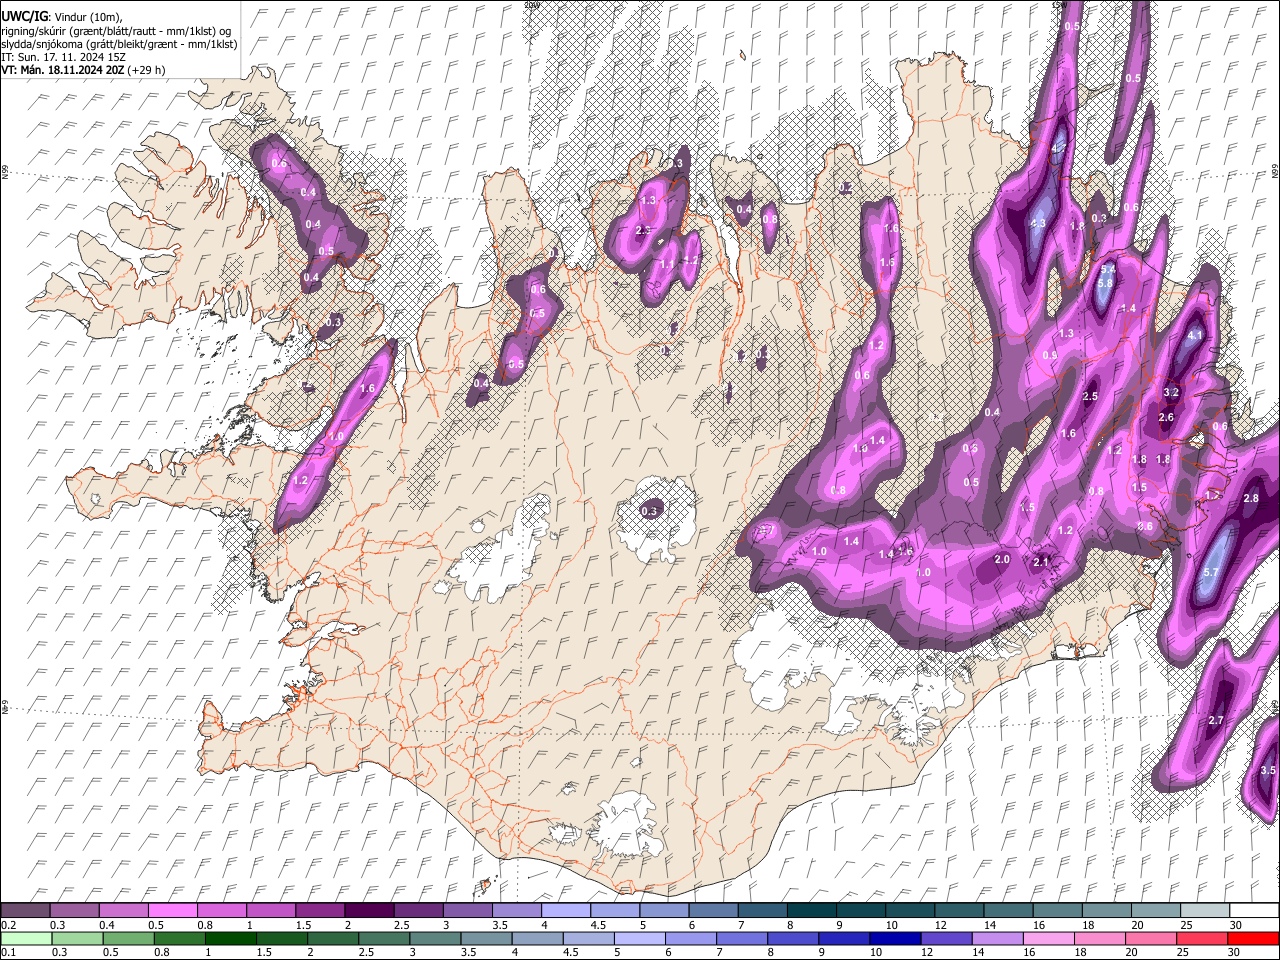Click the 2.0 precipitation value on the map
Viewport: 1280px width, 960px height.
[x=1002, y=559]
